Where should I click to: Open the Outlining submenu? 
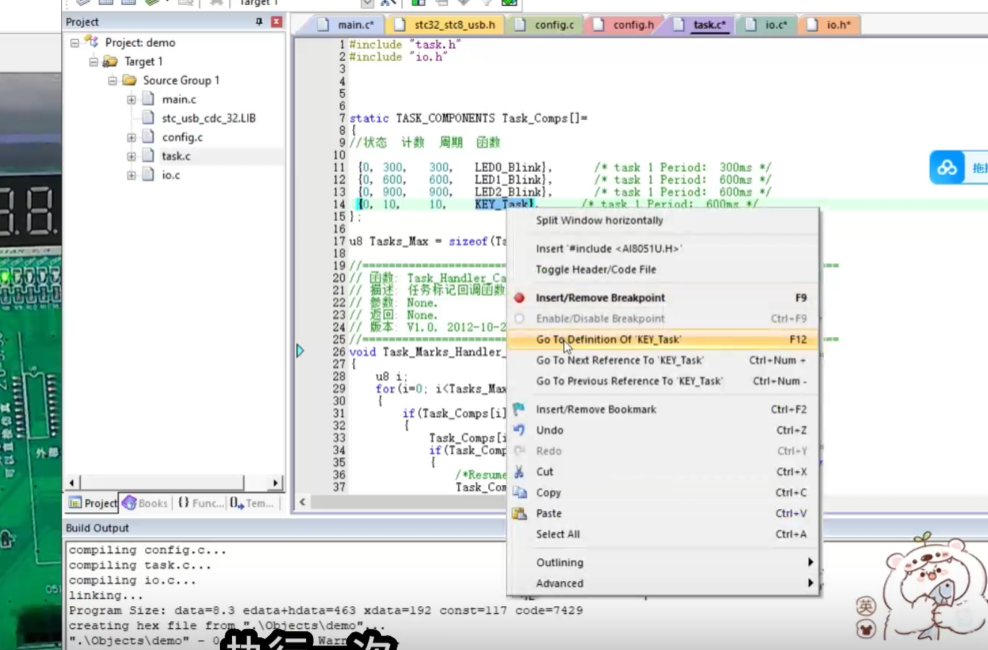[x=560, y=563]
